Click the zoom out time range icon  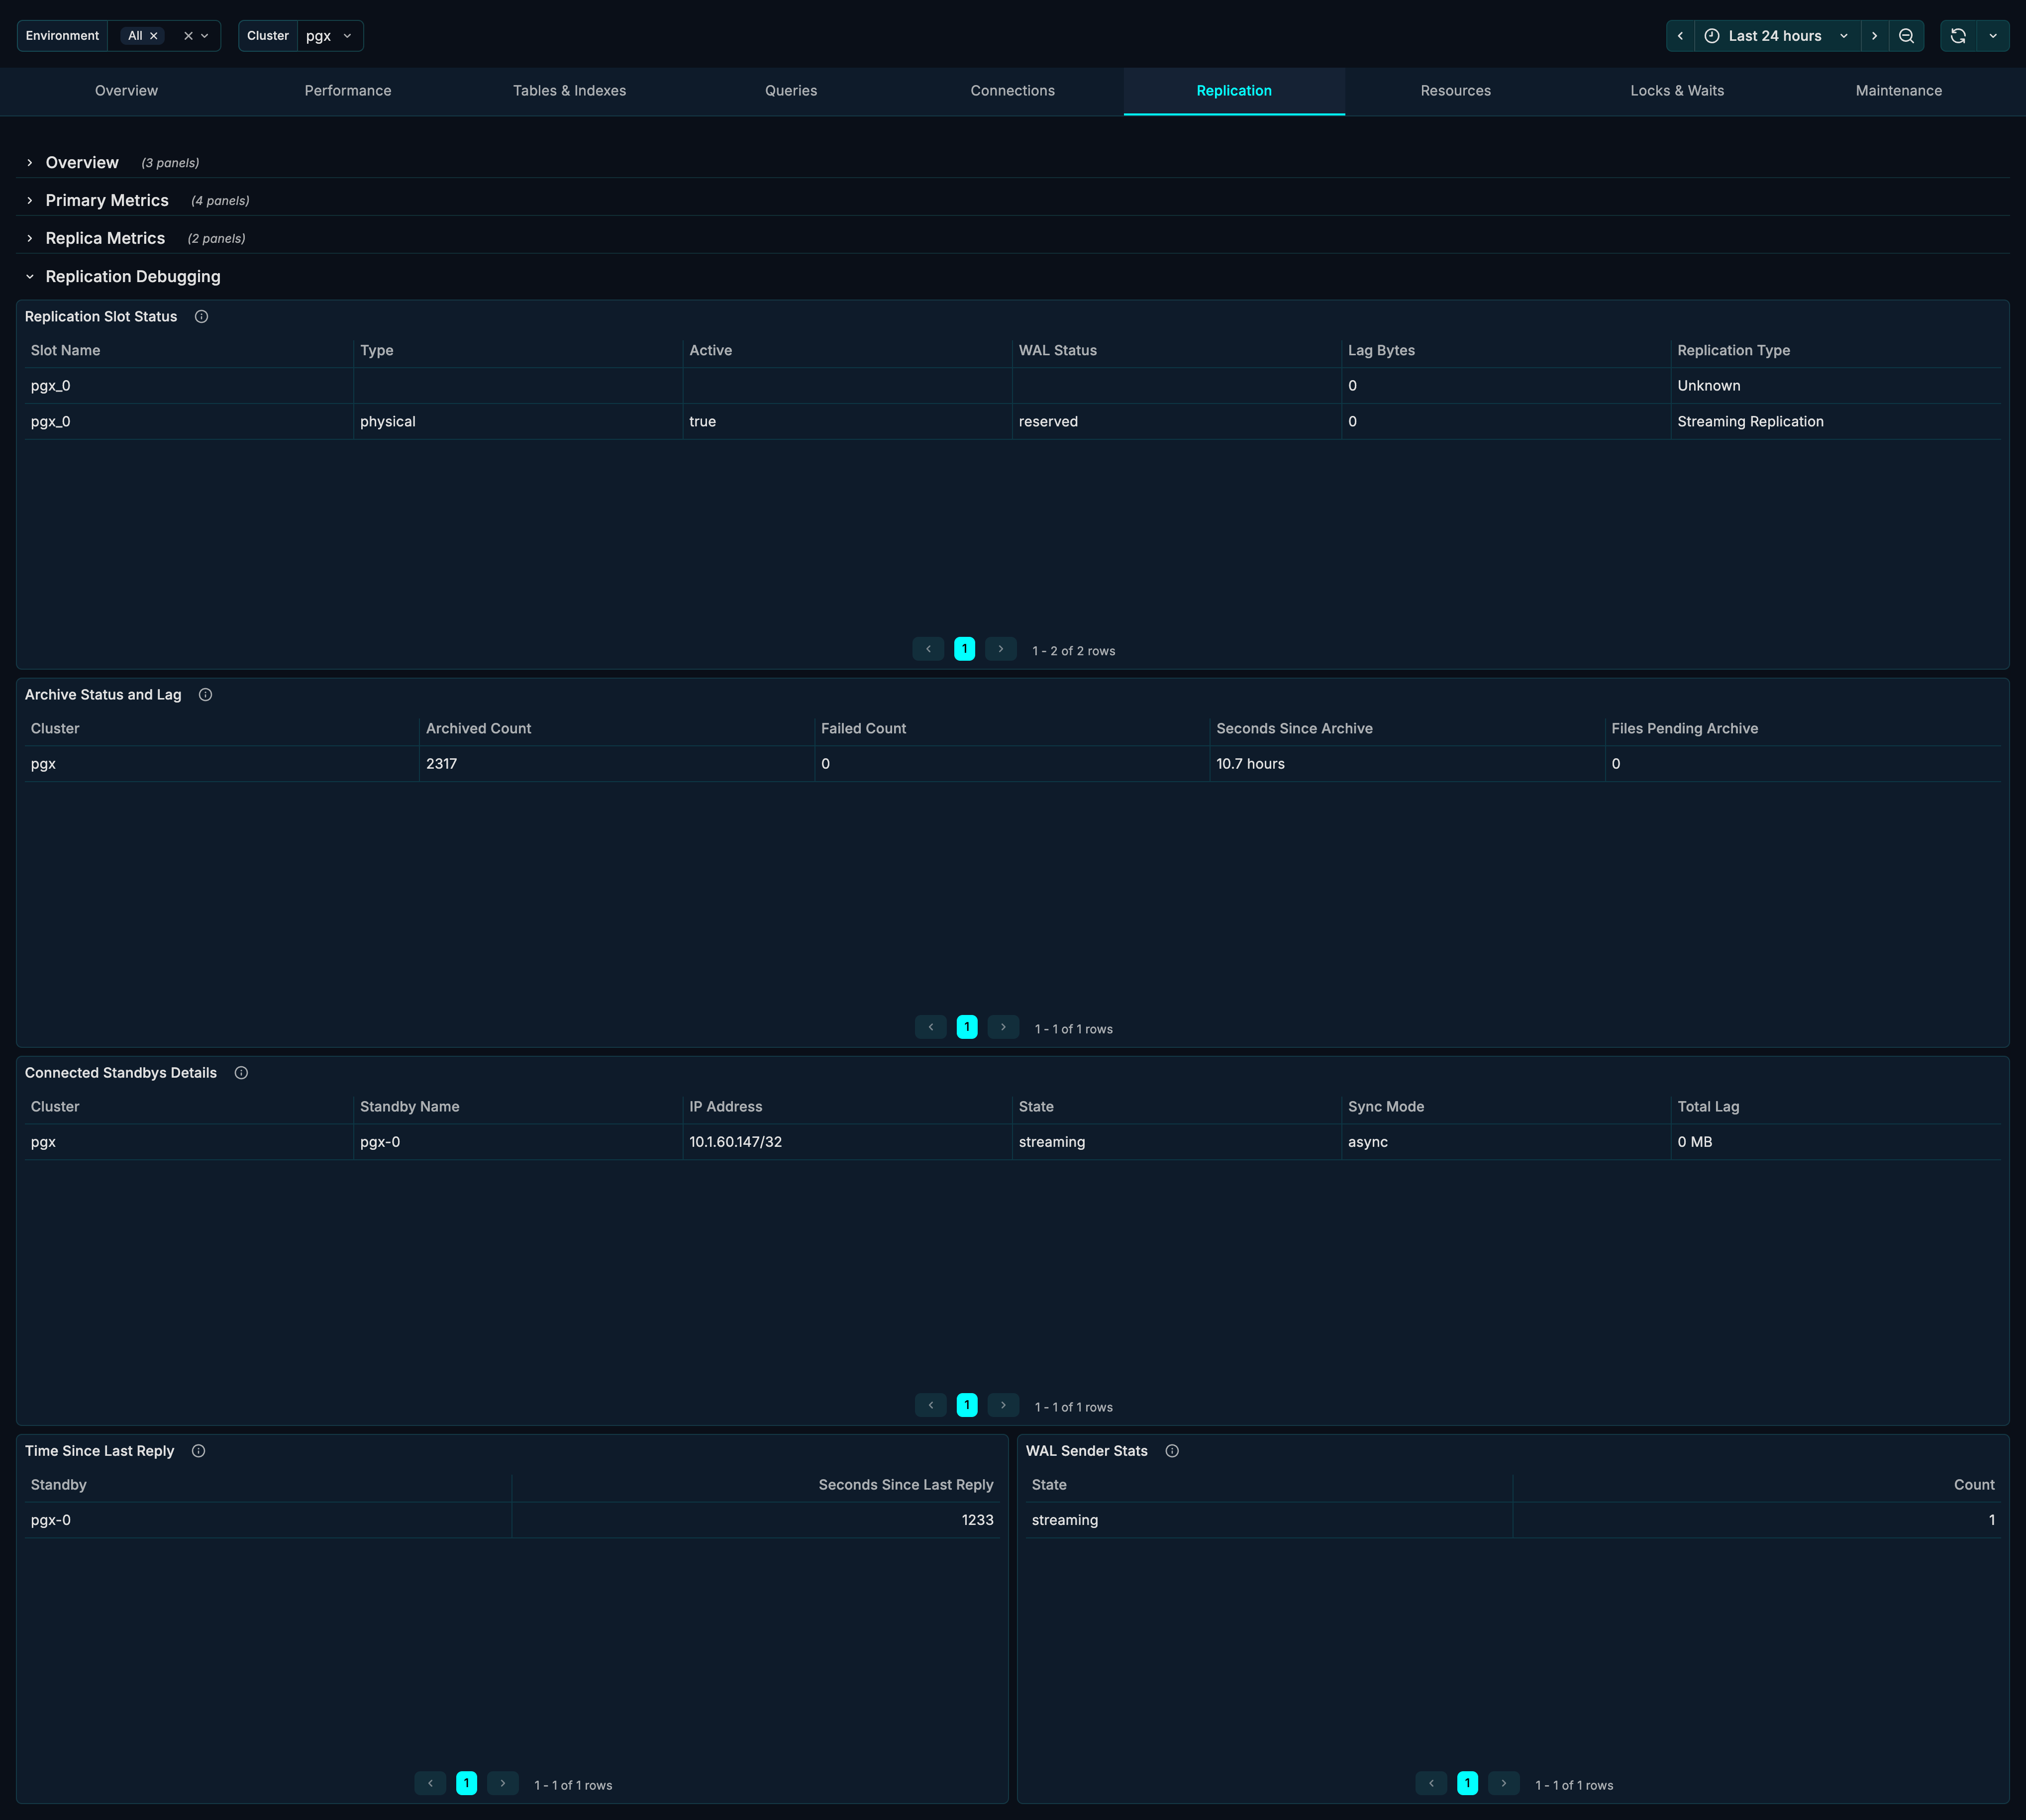coord(1906,36)
